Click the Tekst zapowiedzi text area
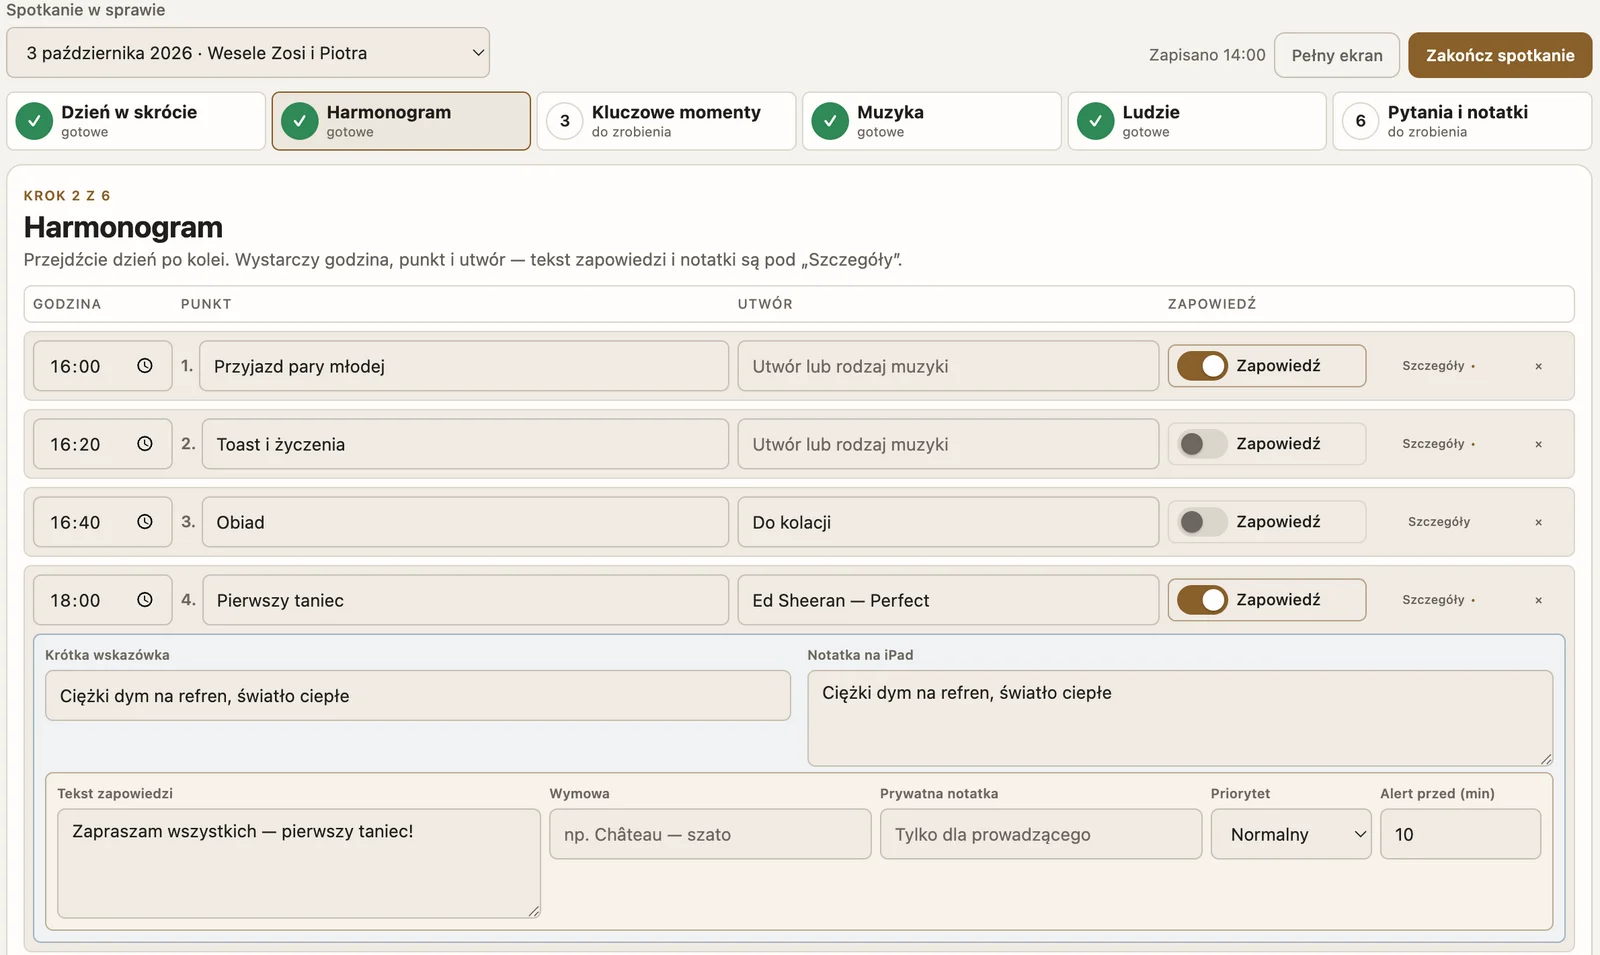 click(299, 863)
